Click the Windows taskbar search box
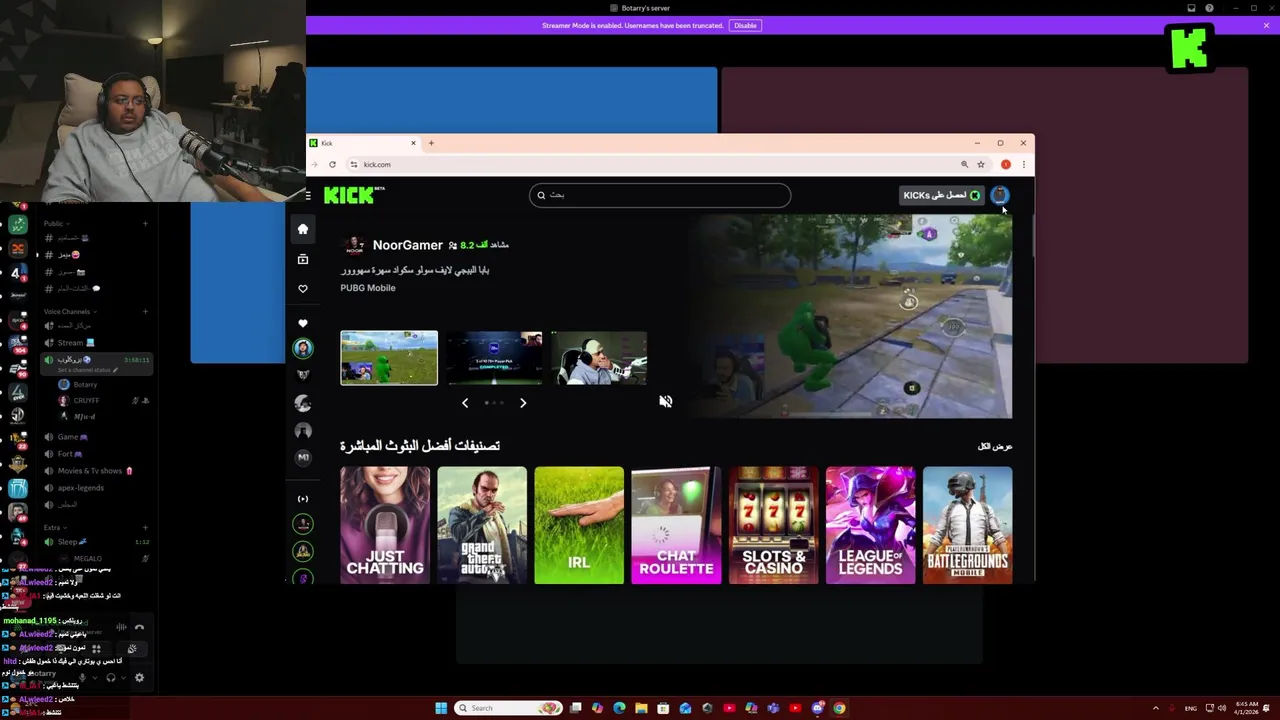 tap(509, 708)
